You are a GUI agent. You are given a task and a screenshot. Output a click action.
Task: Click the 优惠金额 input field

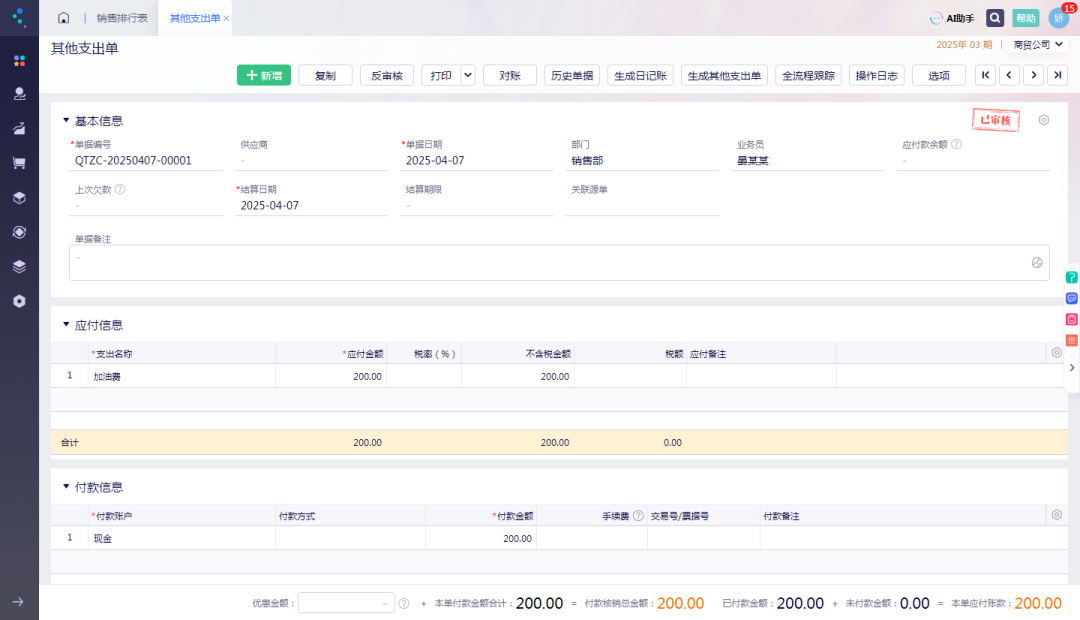[x=346, y=603]
